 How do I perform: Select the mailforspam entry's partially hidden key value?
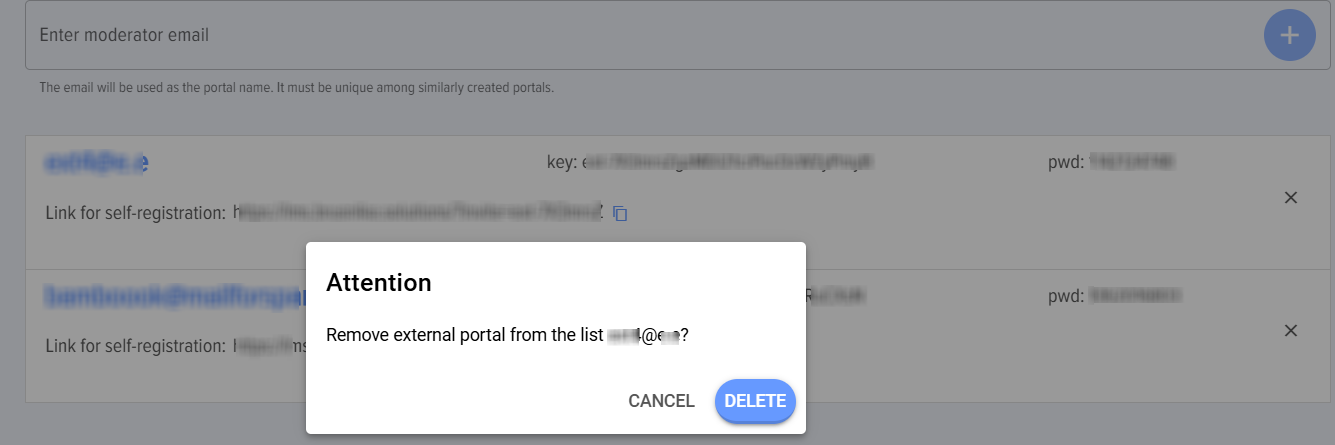click(836, 296)
